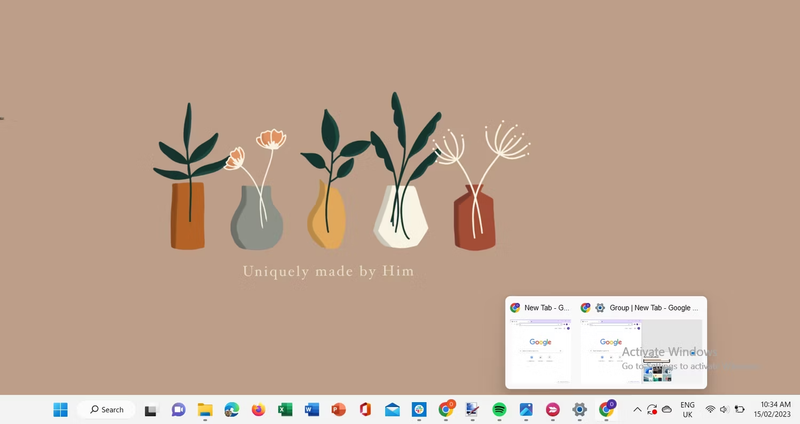Open Settings gear in the taskbar
The height and width of the screenshot is (424, 800).
coord(579,409)
